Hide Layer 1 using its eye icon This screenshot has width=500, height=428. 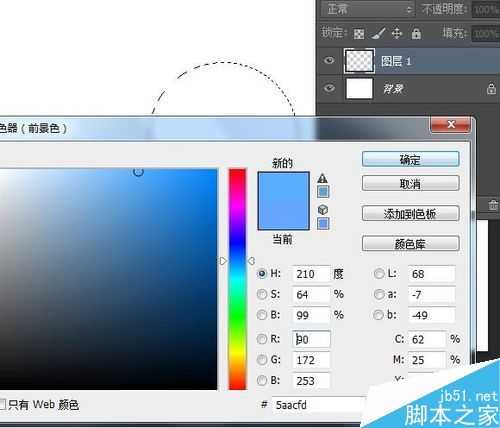[329, 60]
